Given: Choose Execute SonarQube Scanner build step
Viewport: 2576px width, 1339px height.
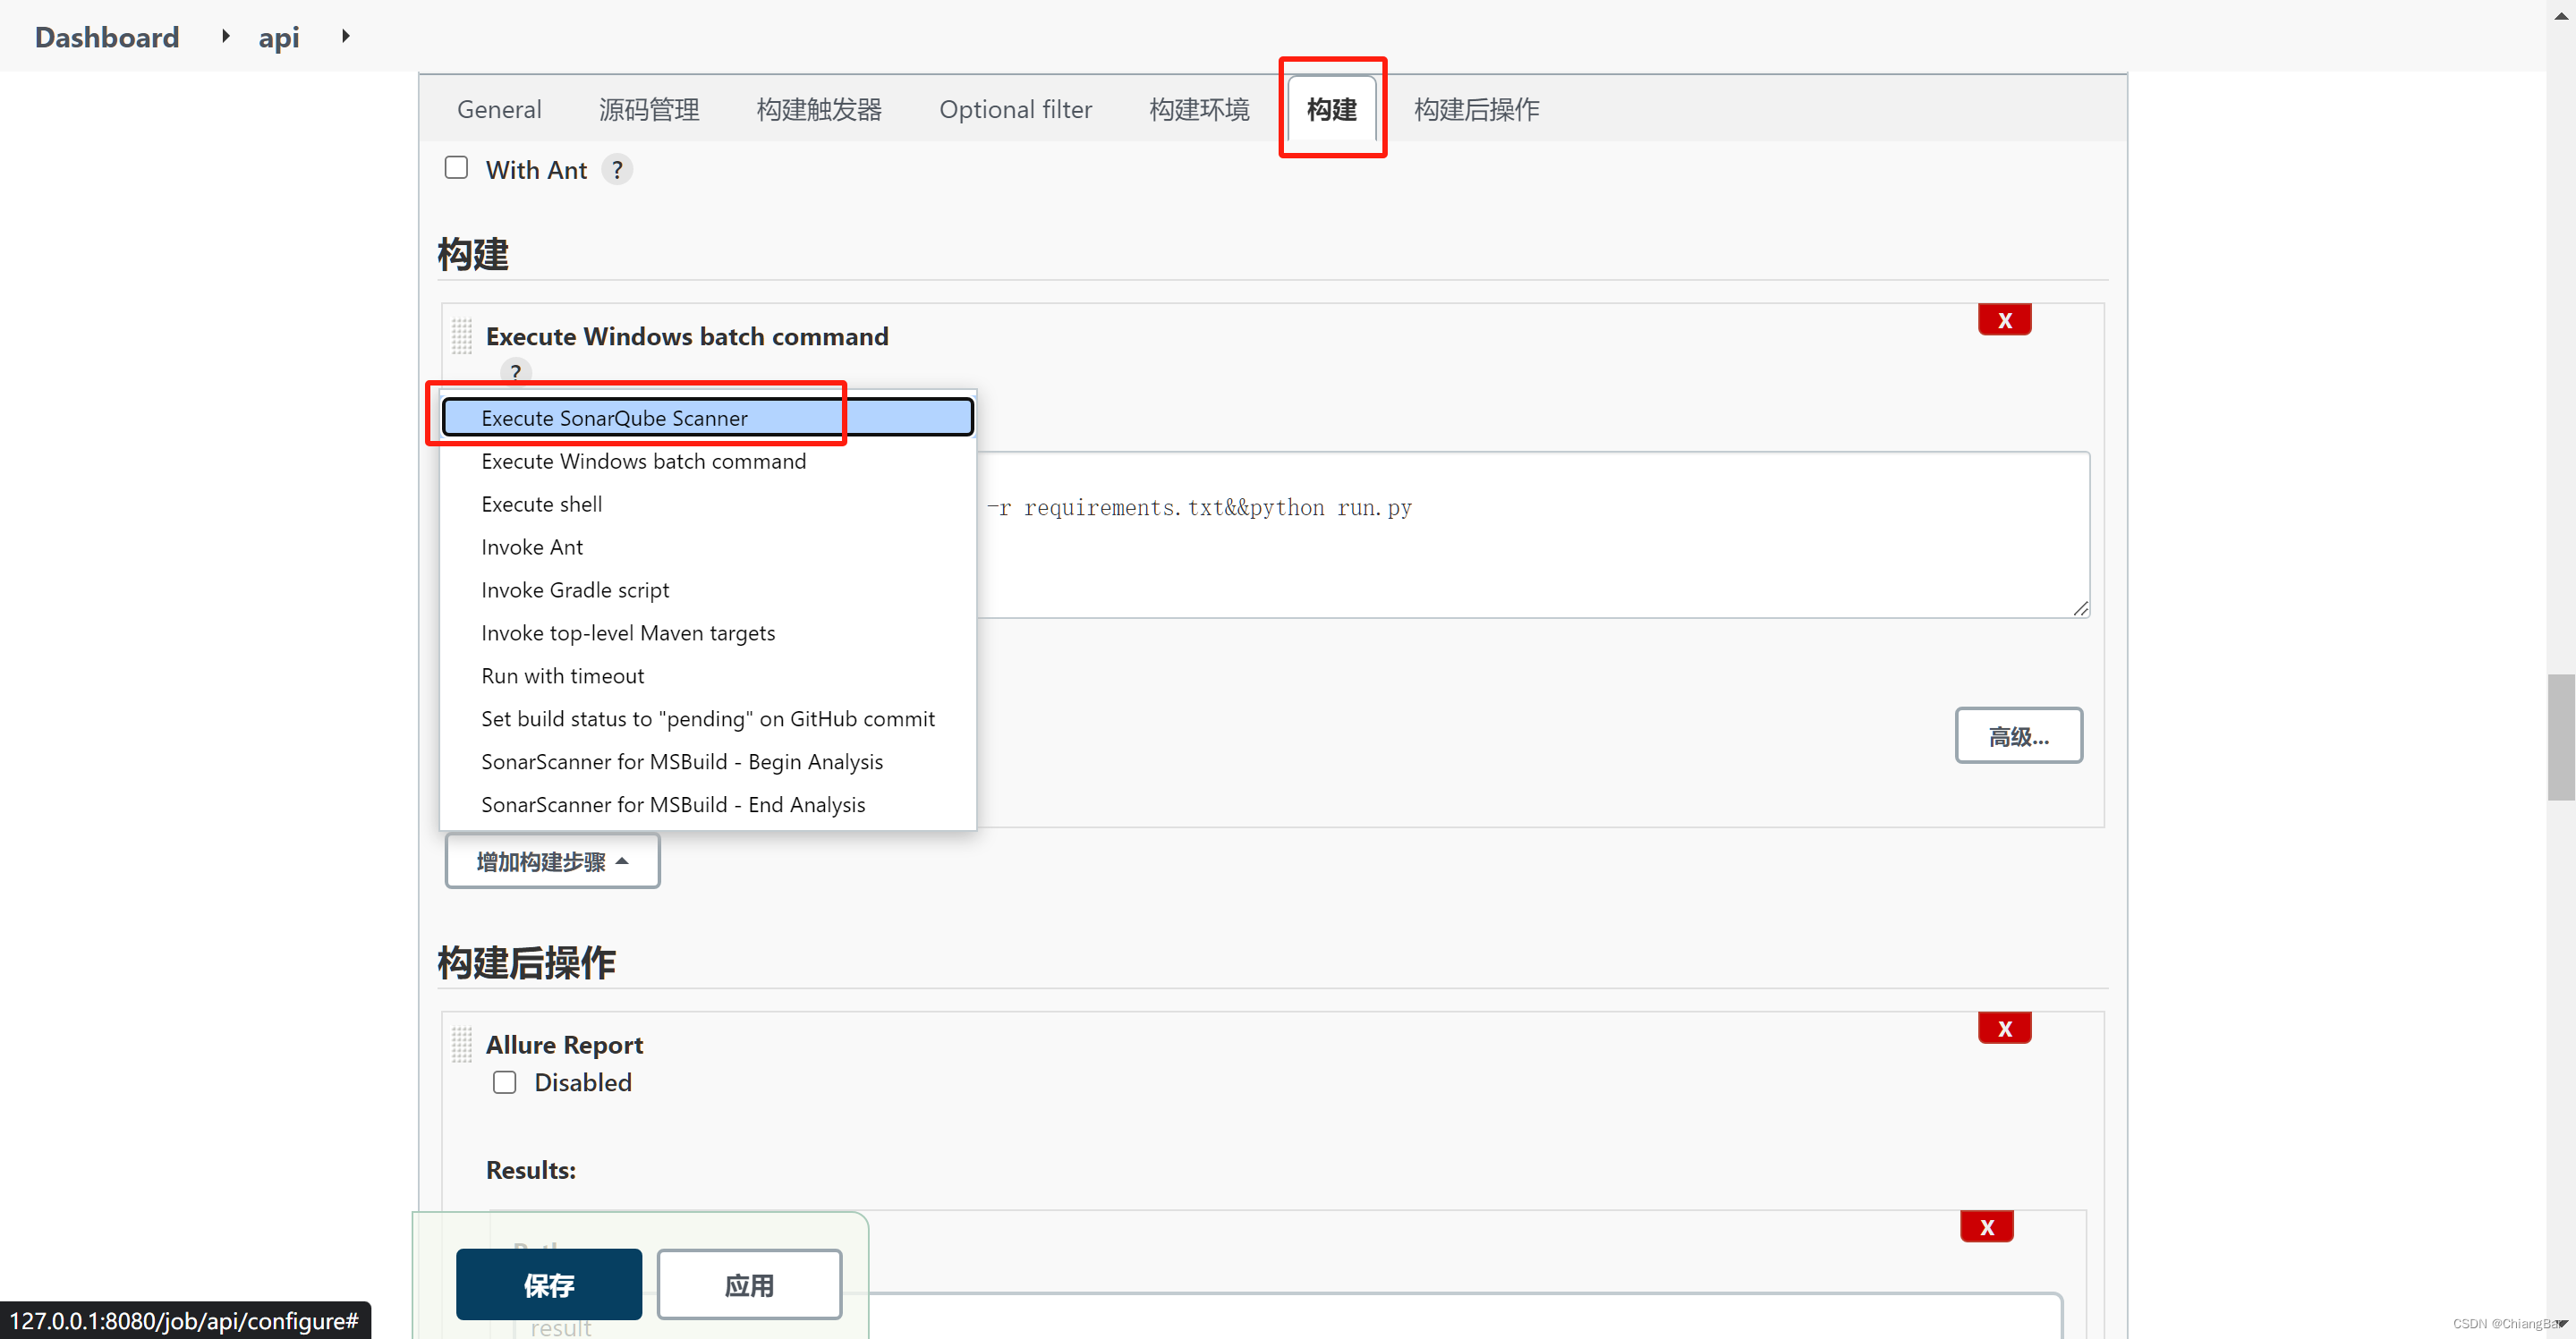Looking at the screenshot, I should (x=708, y=418).
